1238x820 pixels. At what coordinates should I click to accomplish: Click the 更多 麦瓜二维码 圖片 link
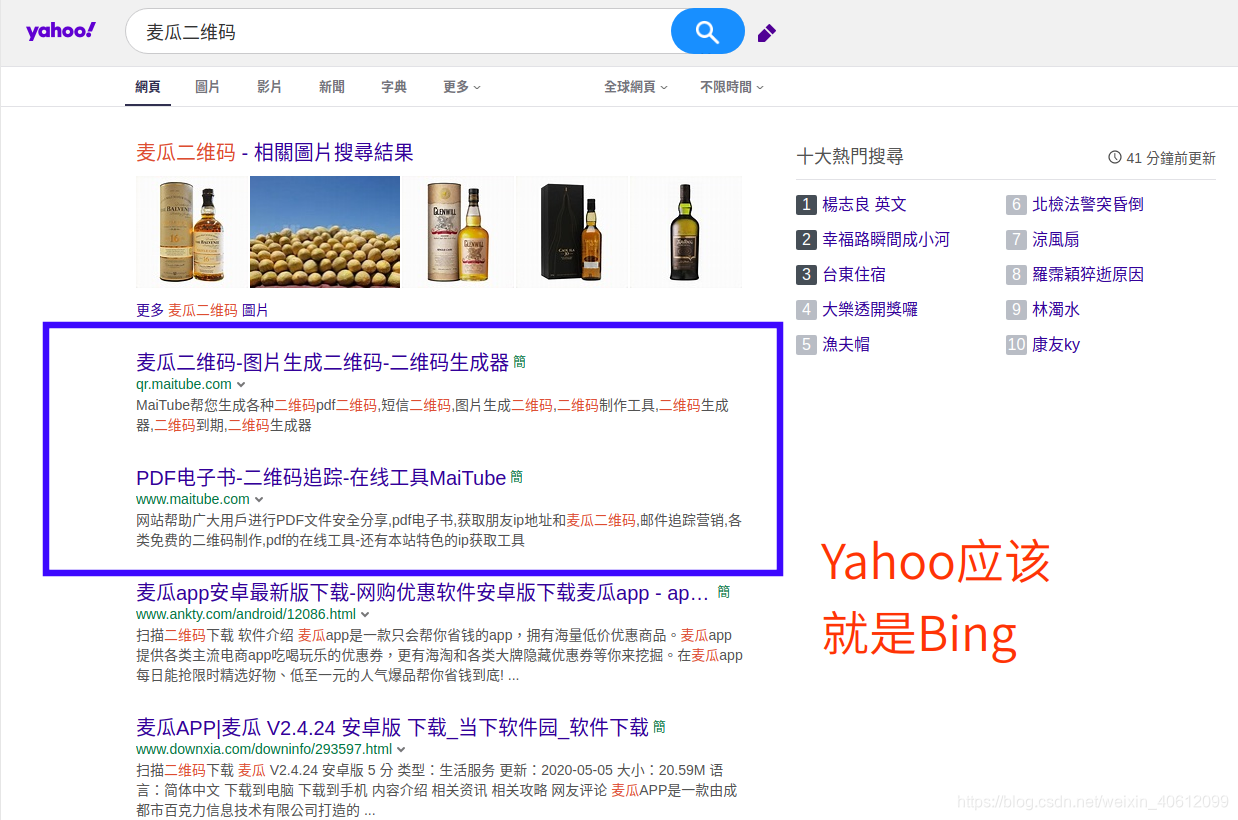point(202,311)
